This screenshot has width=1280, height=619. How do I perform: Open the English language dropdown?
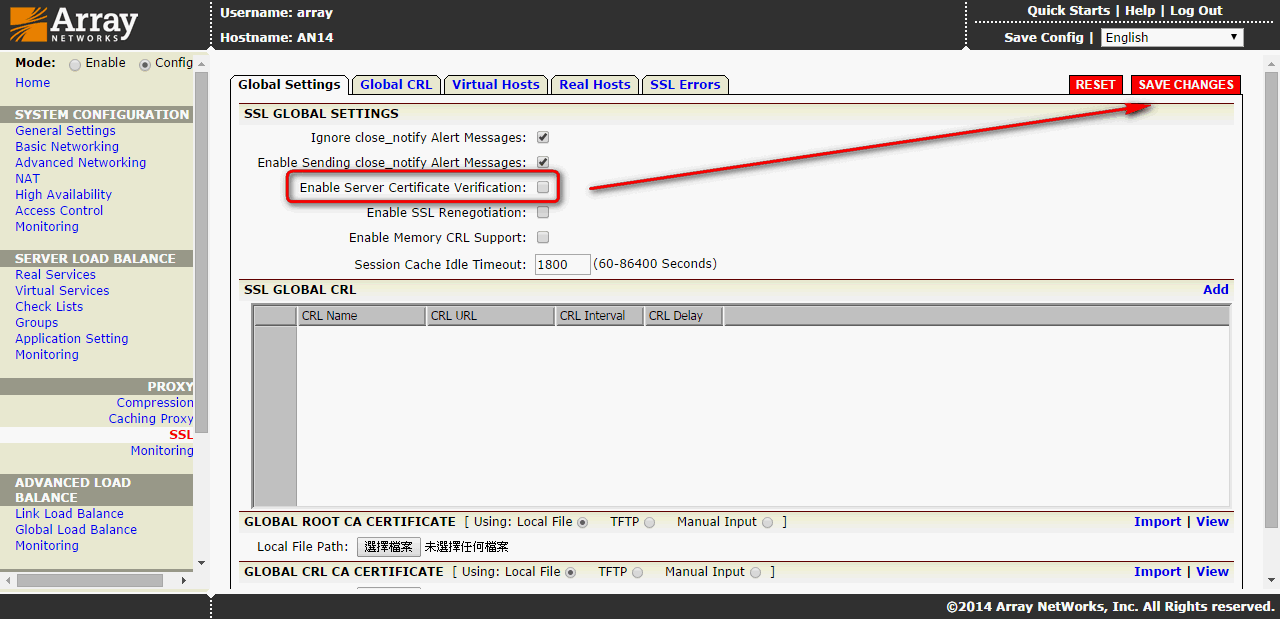(1172, 37)
